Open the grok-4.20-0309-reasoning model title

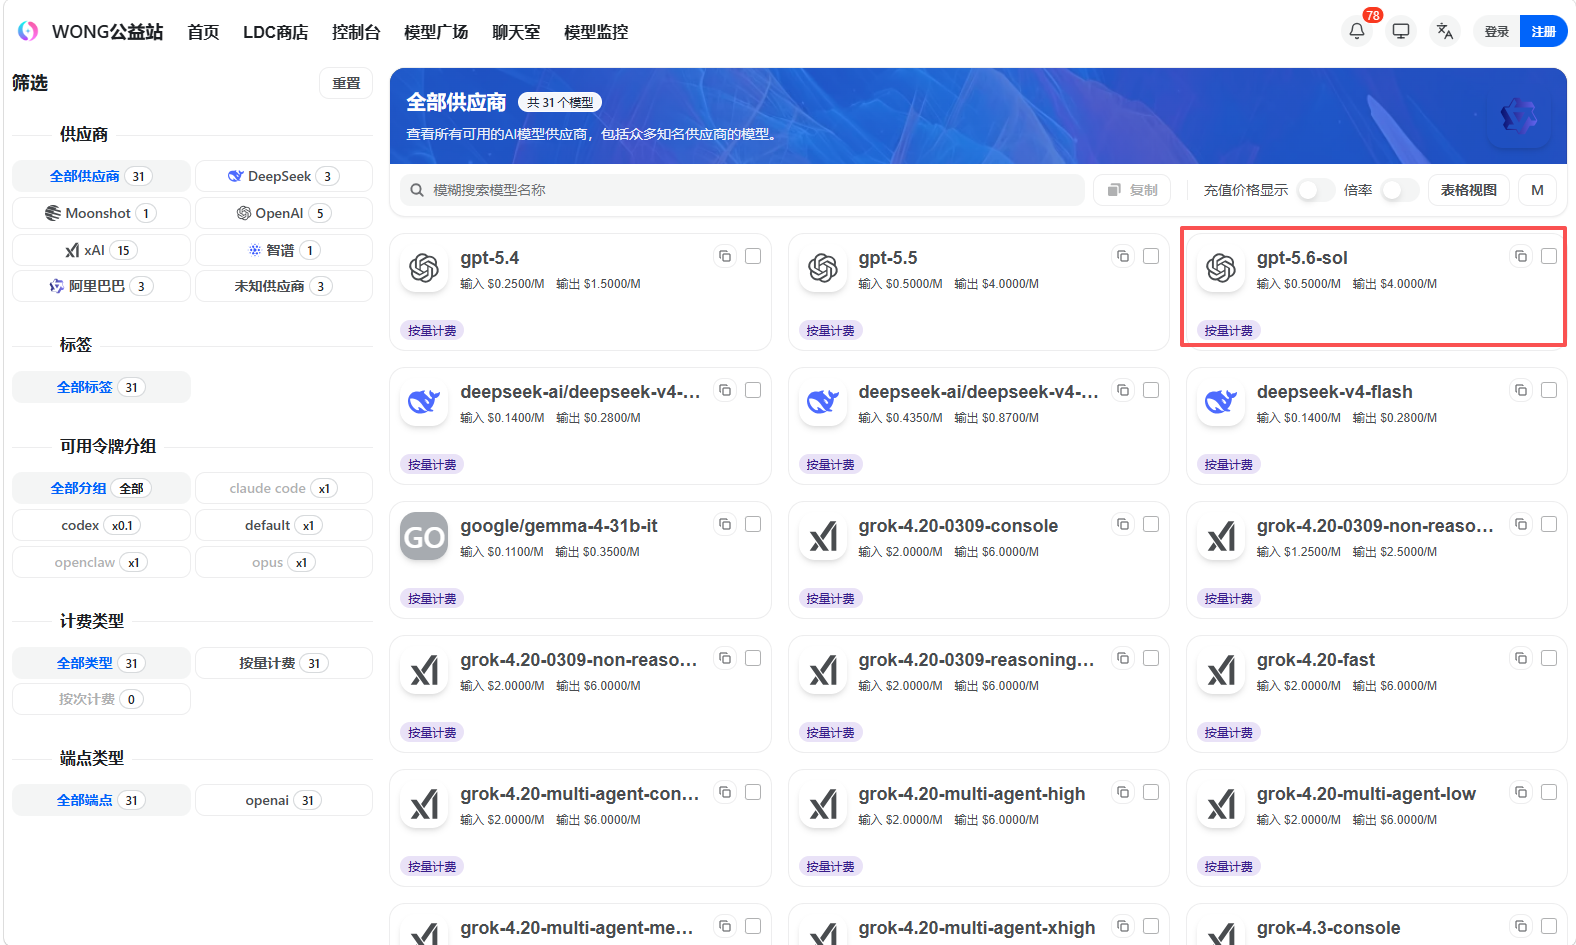coord(977,660)
